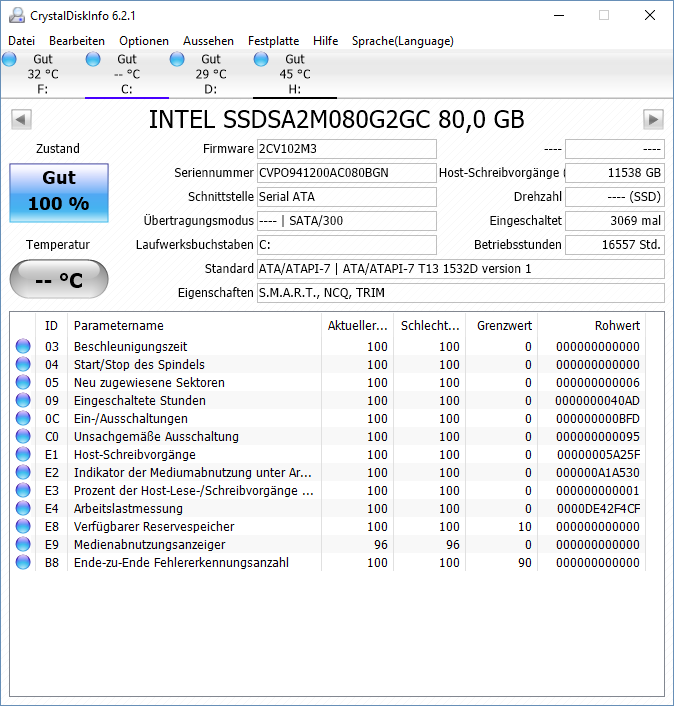Open the Festplatte menu
The image size is (674, 706).
(x=273, y=41)
